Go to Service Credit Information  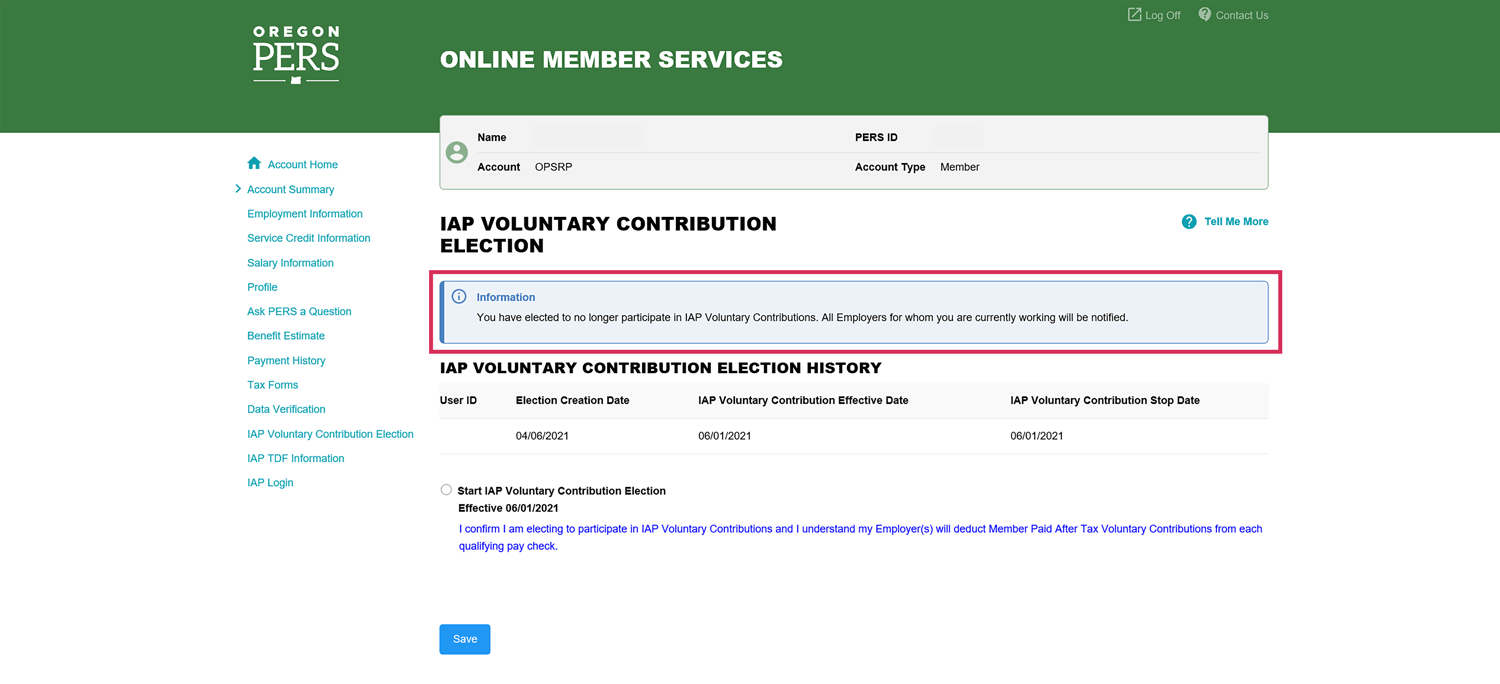(308, 238)
